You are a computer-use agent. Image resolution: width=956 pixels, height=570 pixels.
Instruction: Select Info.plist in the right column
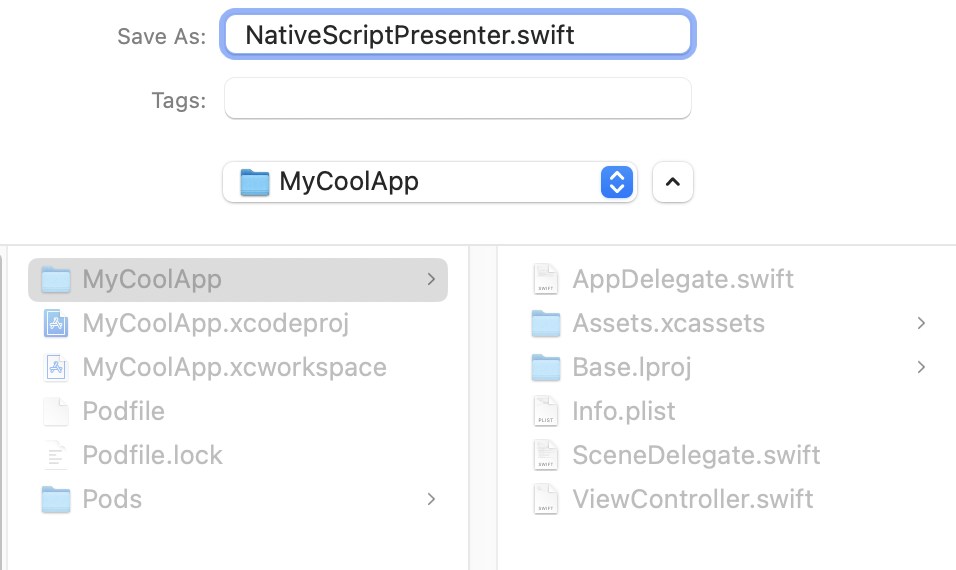(x=624, y=411)
